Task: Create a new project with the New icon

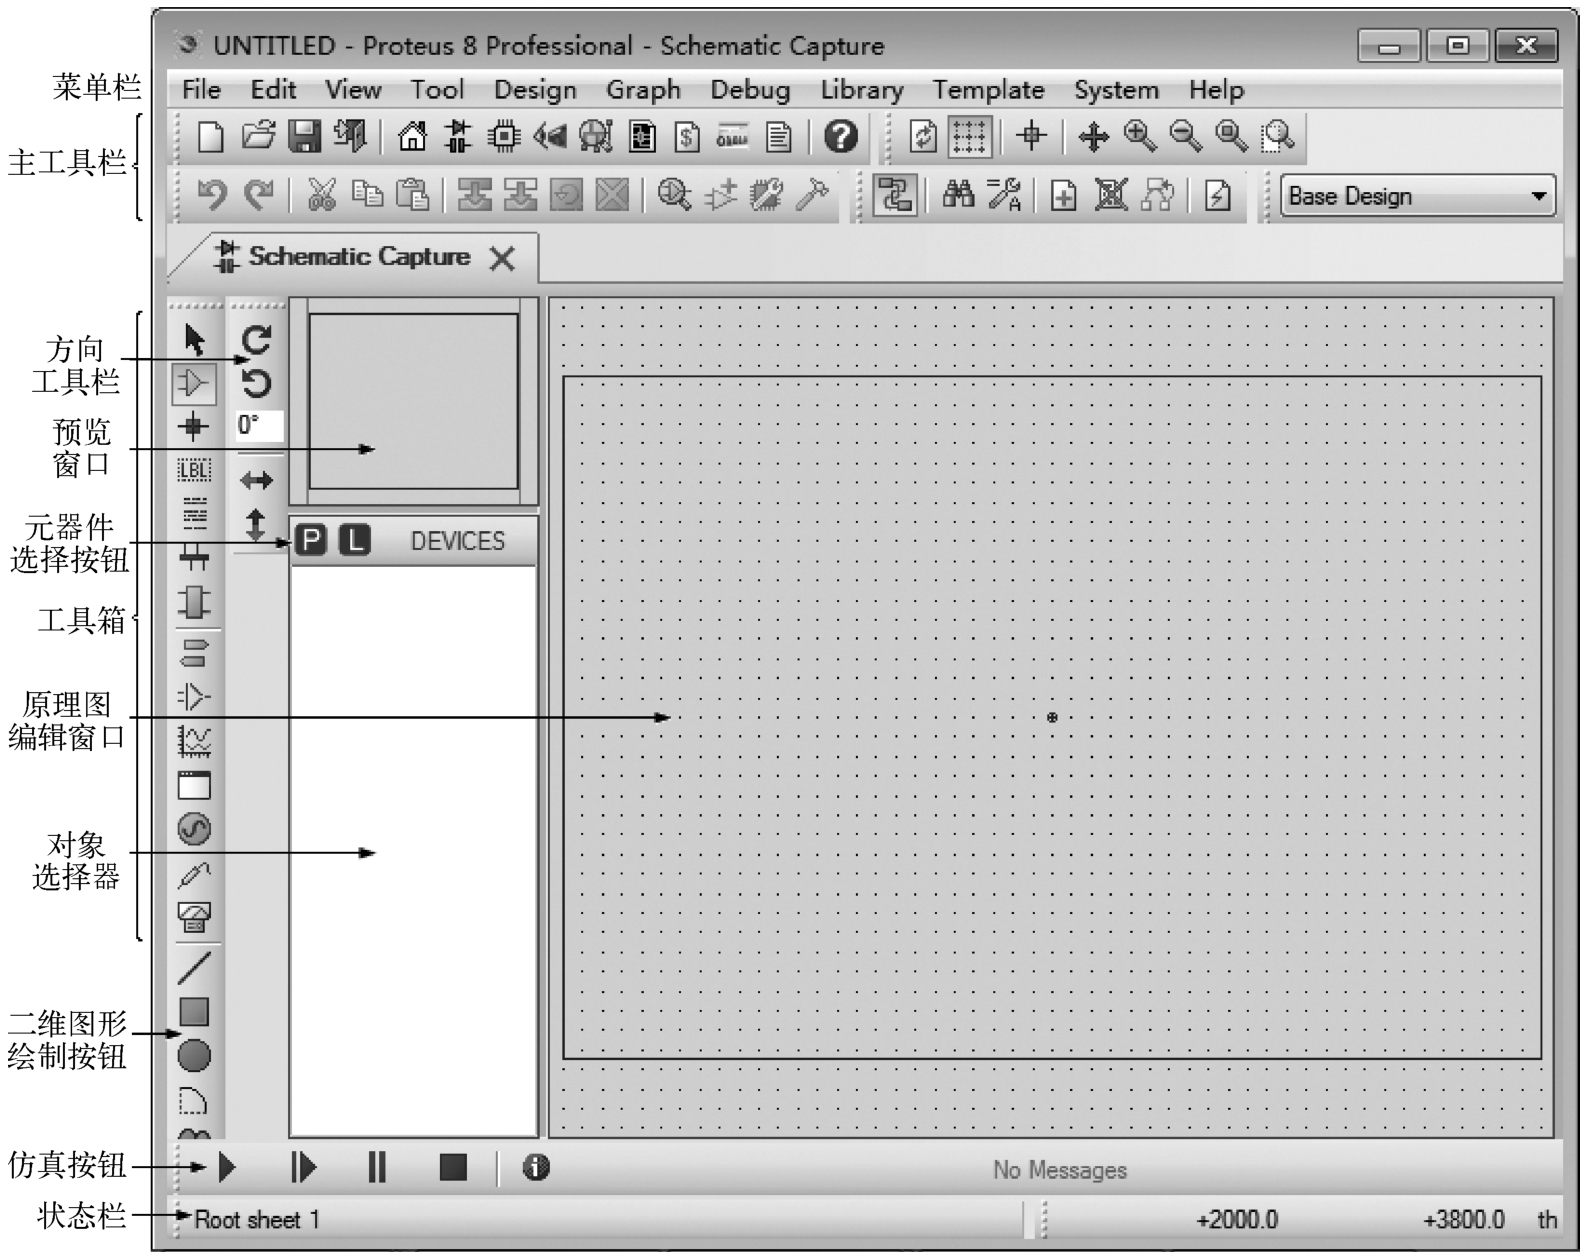Action: [210, 137]
